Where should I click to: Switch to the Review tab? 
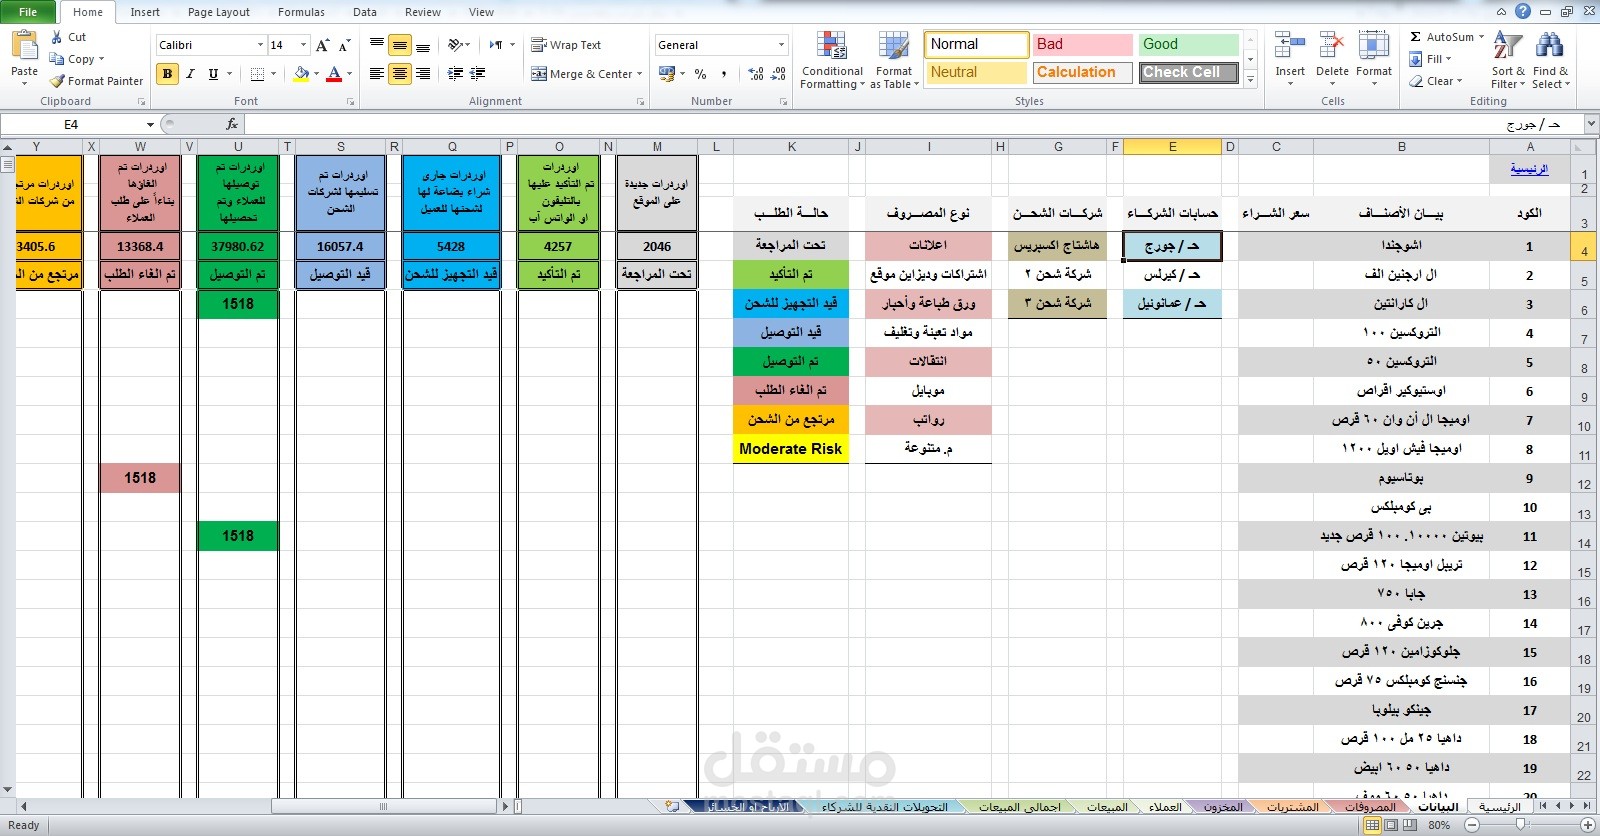tap(423, 12)
